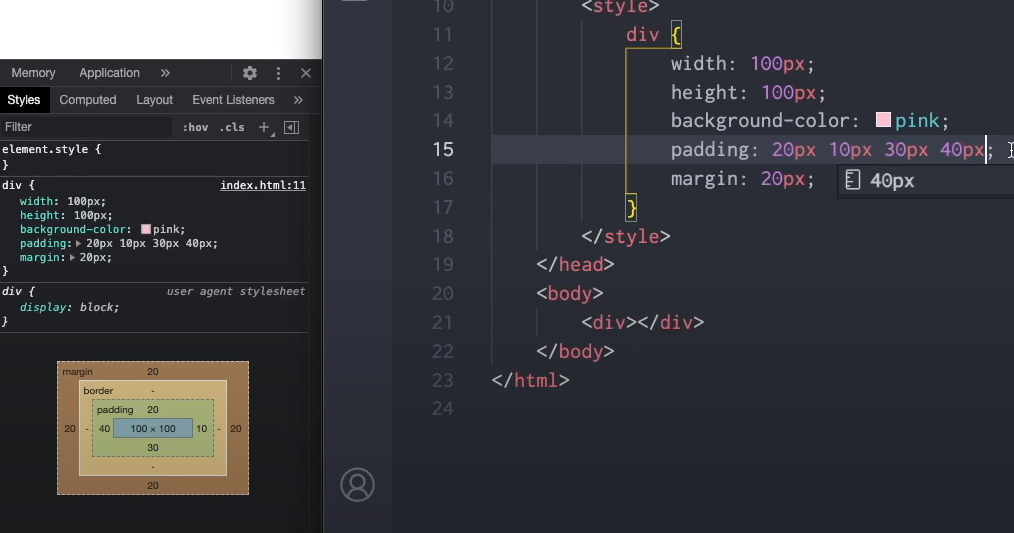Click the border label in box model
This screenshot has height=533, width=1014.
click(x=98, y=391)
